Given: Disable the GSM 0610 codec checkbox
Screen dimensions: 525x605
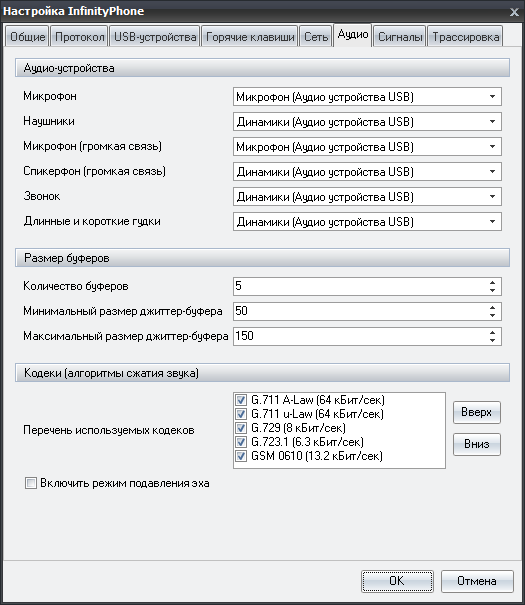Looking at the screenshot, I should point(241,456).
